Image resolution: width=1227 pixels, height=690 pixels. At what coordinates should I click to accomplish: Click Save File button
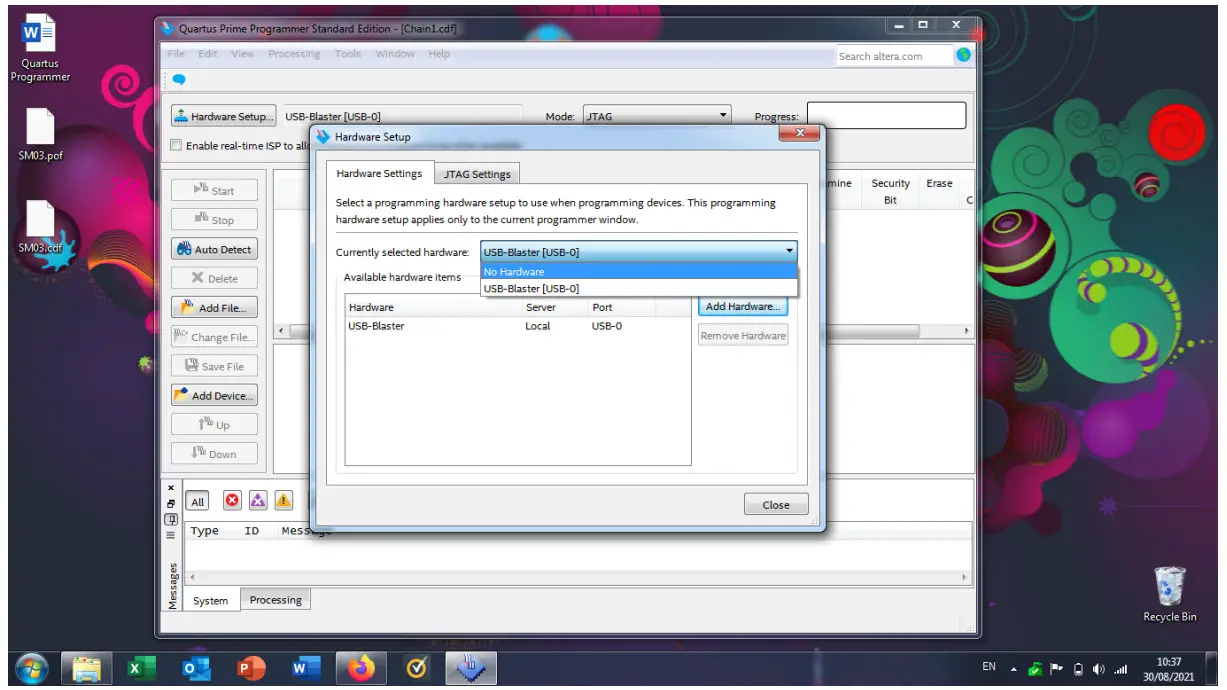tap(214, 366)
